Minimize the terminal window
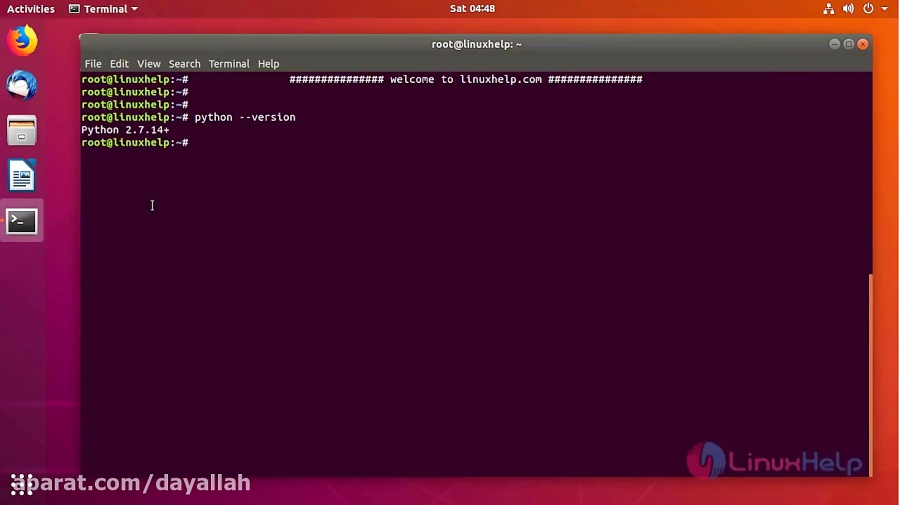This screenshot has height=505, width=900. 835,44
